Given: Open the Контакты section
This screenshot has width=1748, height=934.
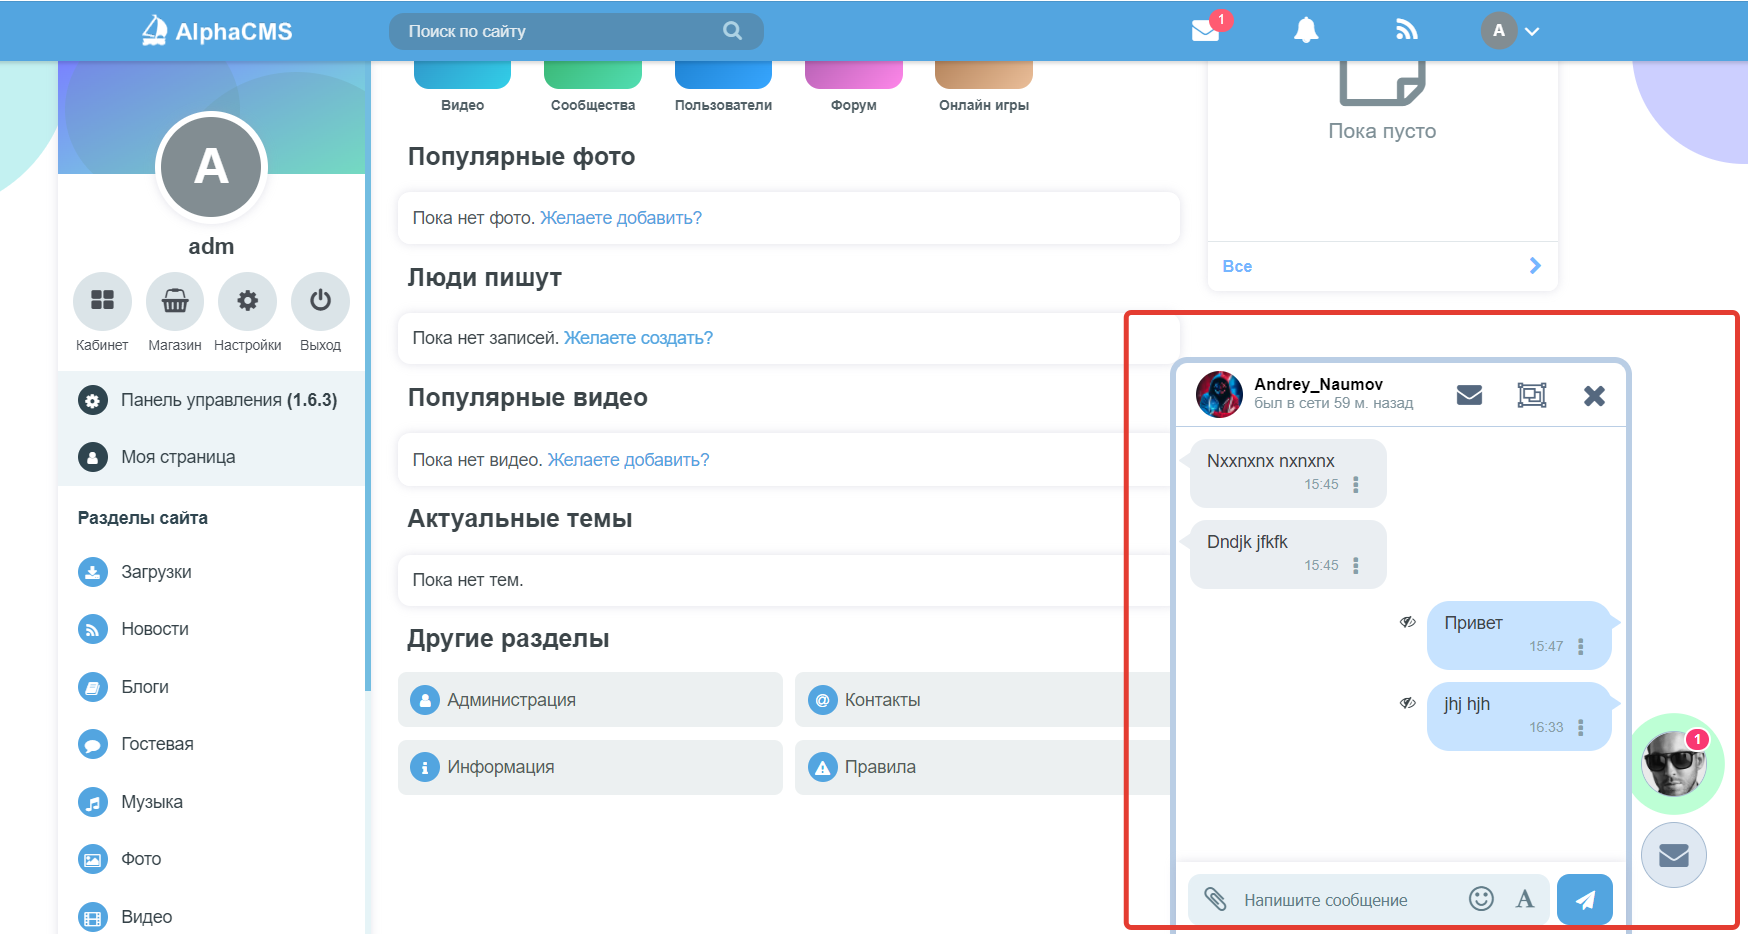Looking at the screenshot, I should coord(982,700).
